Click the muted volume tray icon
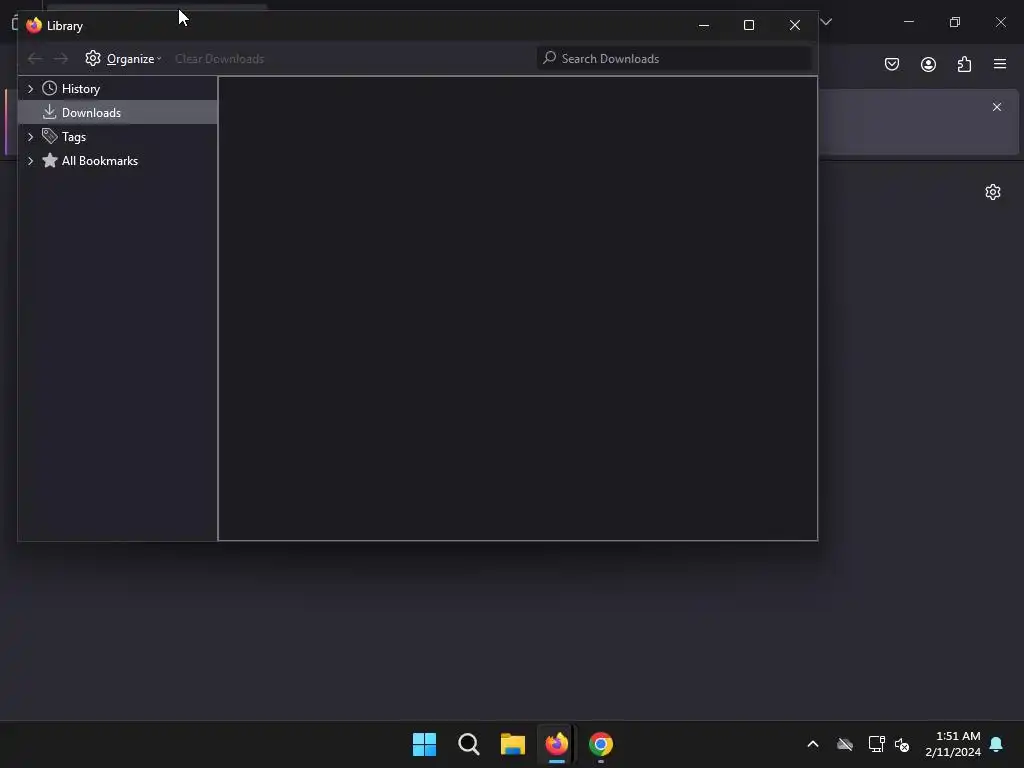The image size is (1024, 768). pyautogui.click(x=902, y=744)
